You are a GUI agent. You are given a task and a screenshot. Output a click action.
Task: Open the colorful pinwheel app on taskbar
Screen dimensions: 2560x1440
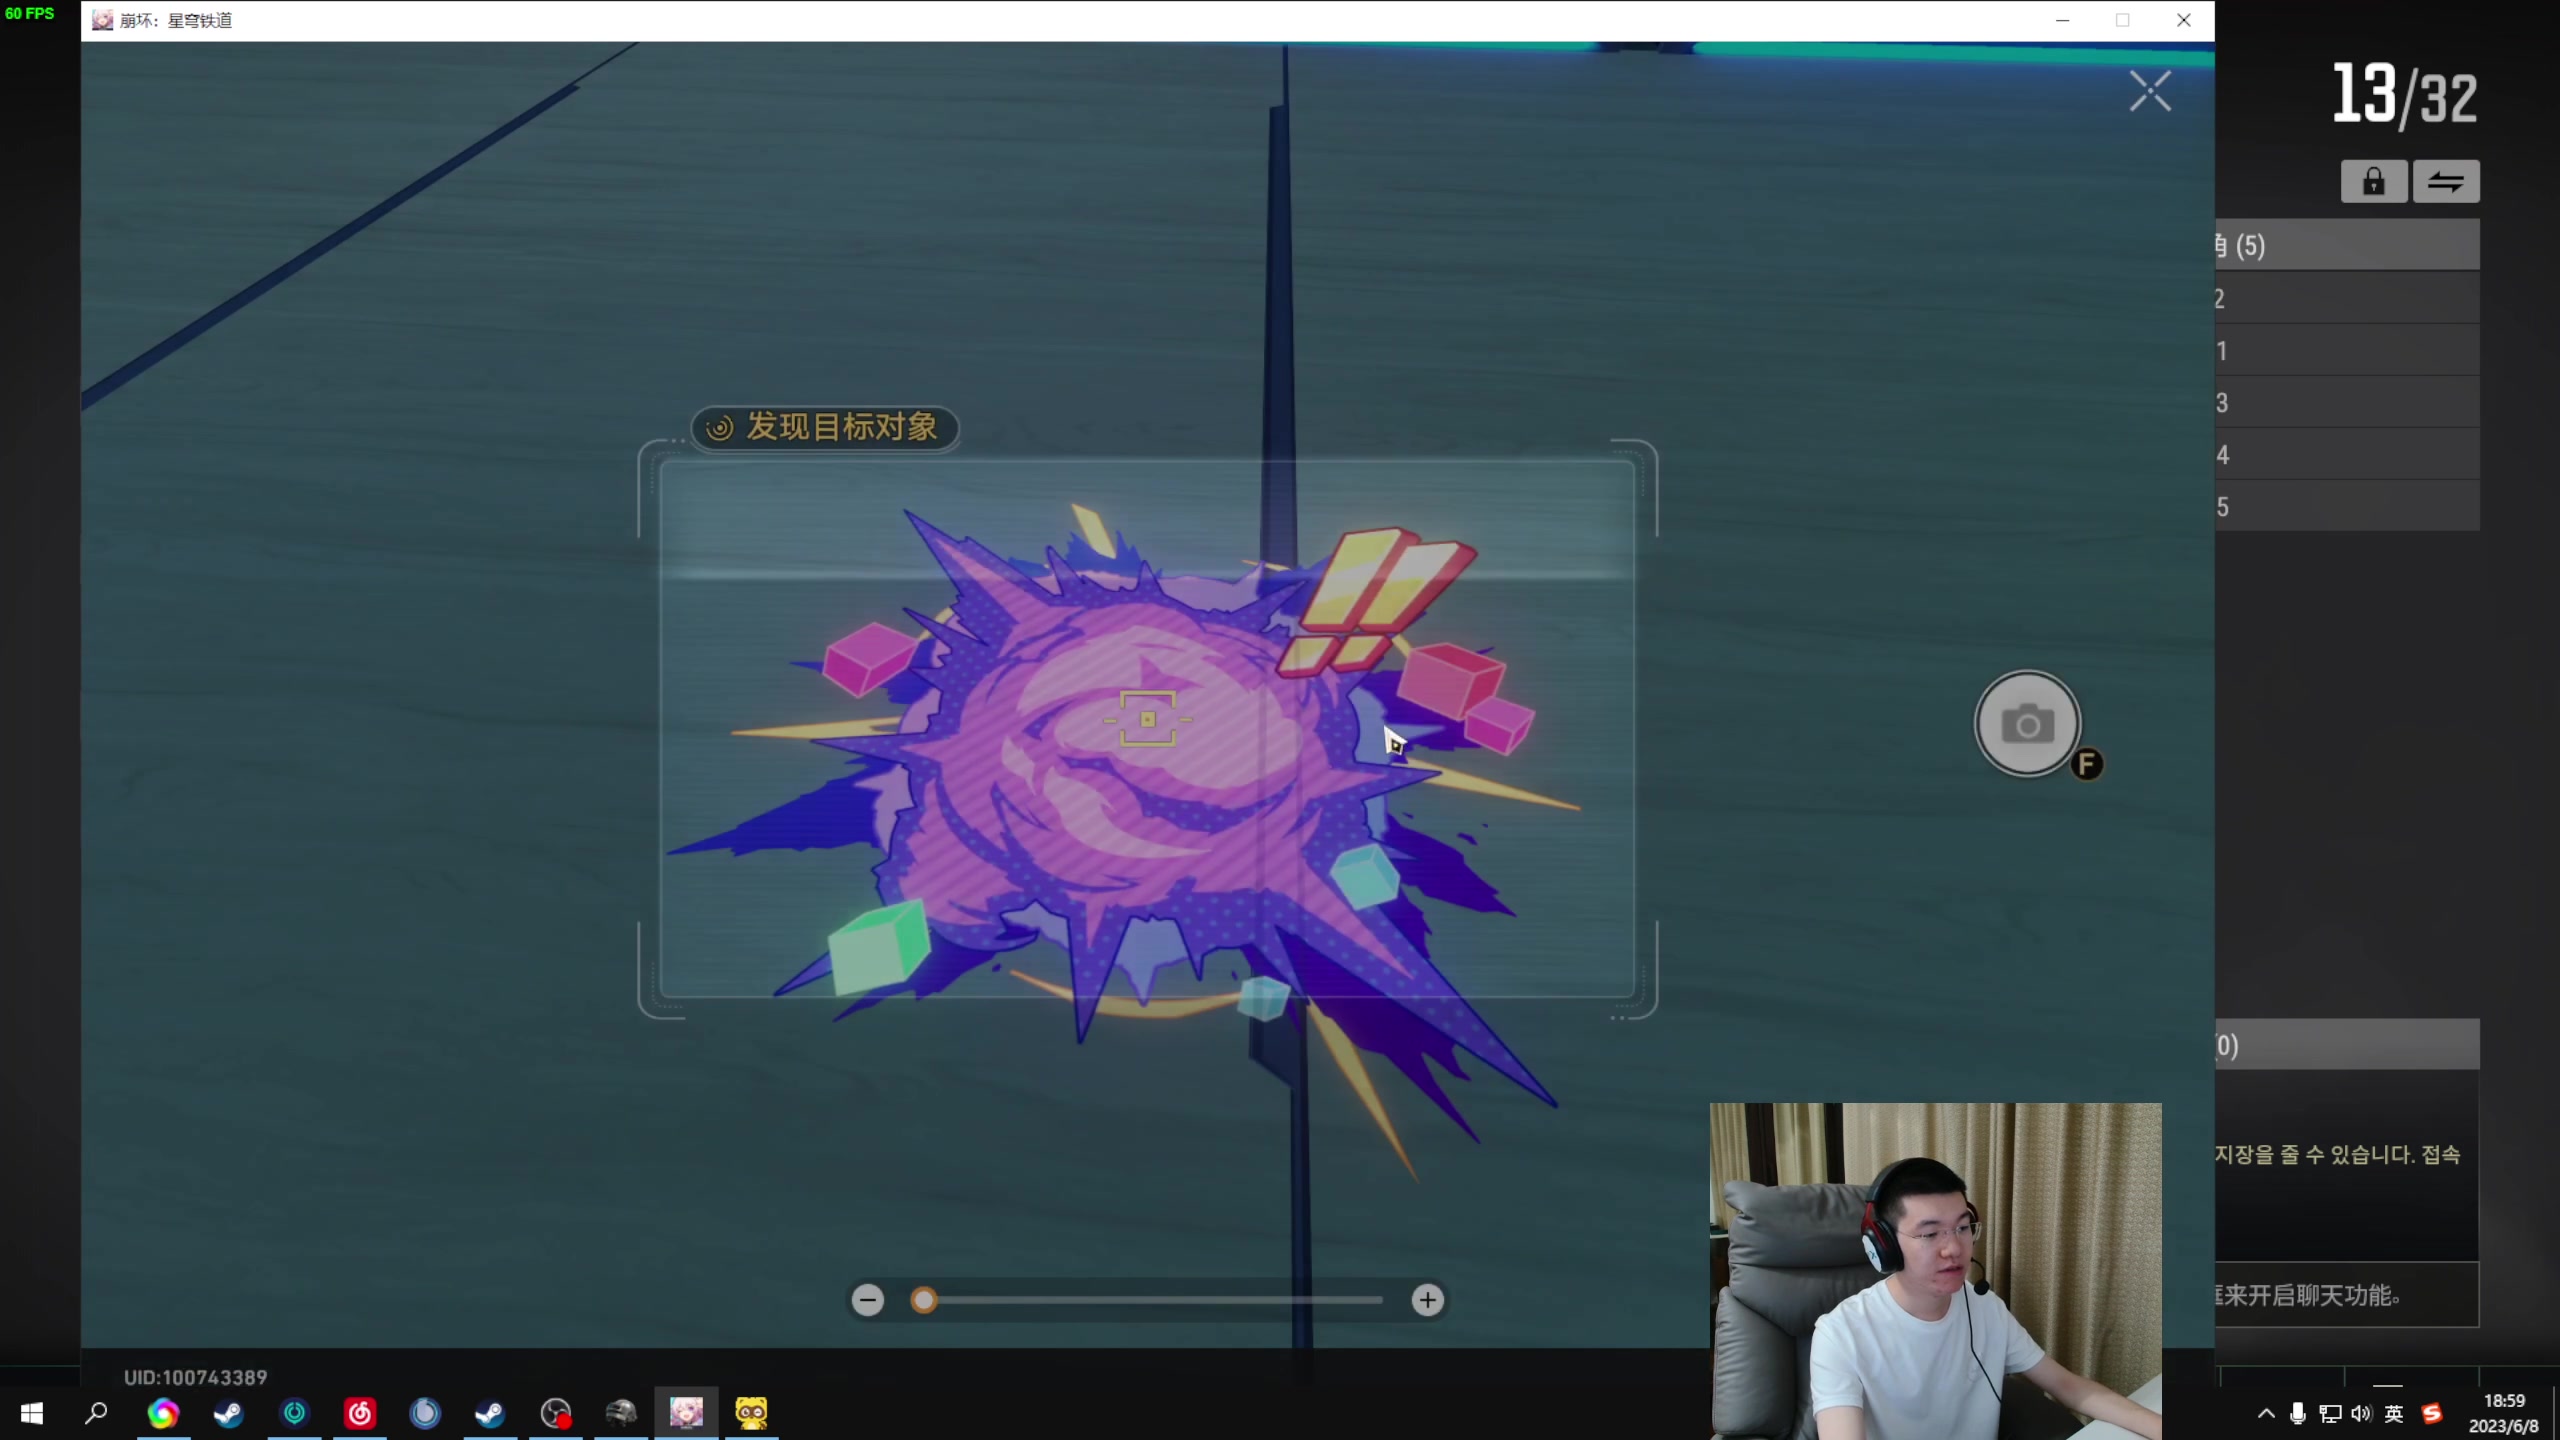pyautogui.click(x=163, y=1413)
